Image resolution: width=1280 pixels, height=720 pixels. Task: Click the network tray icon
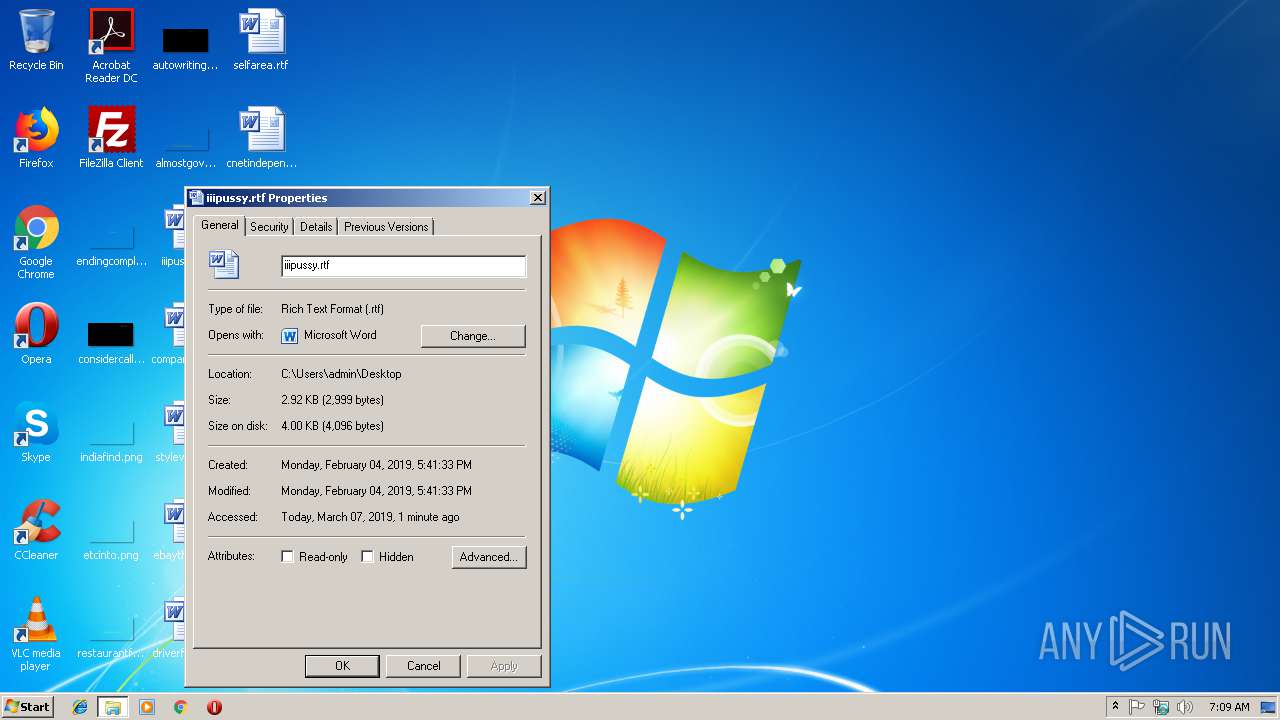click(1161, 707)
